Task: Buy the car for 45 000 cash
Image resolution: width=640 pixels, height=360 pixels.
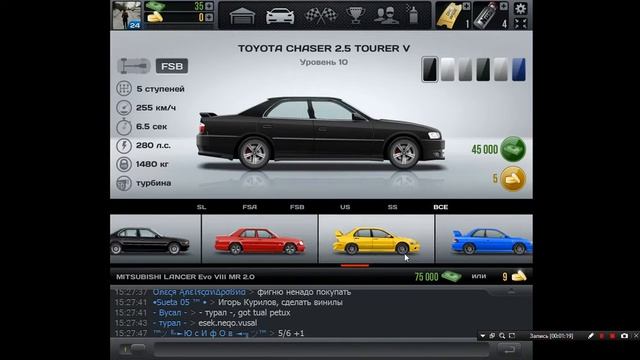Action: 513,149
